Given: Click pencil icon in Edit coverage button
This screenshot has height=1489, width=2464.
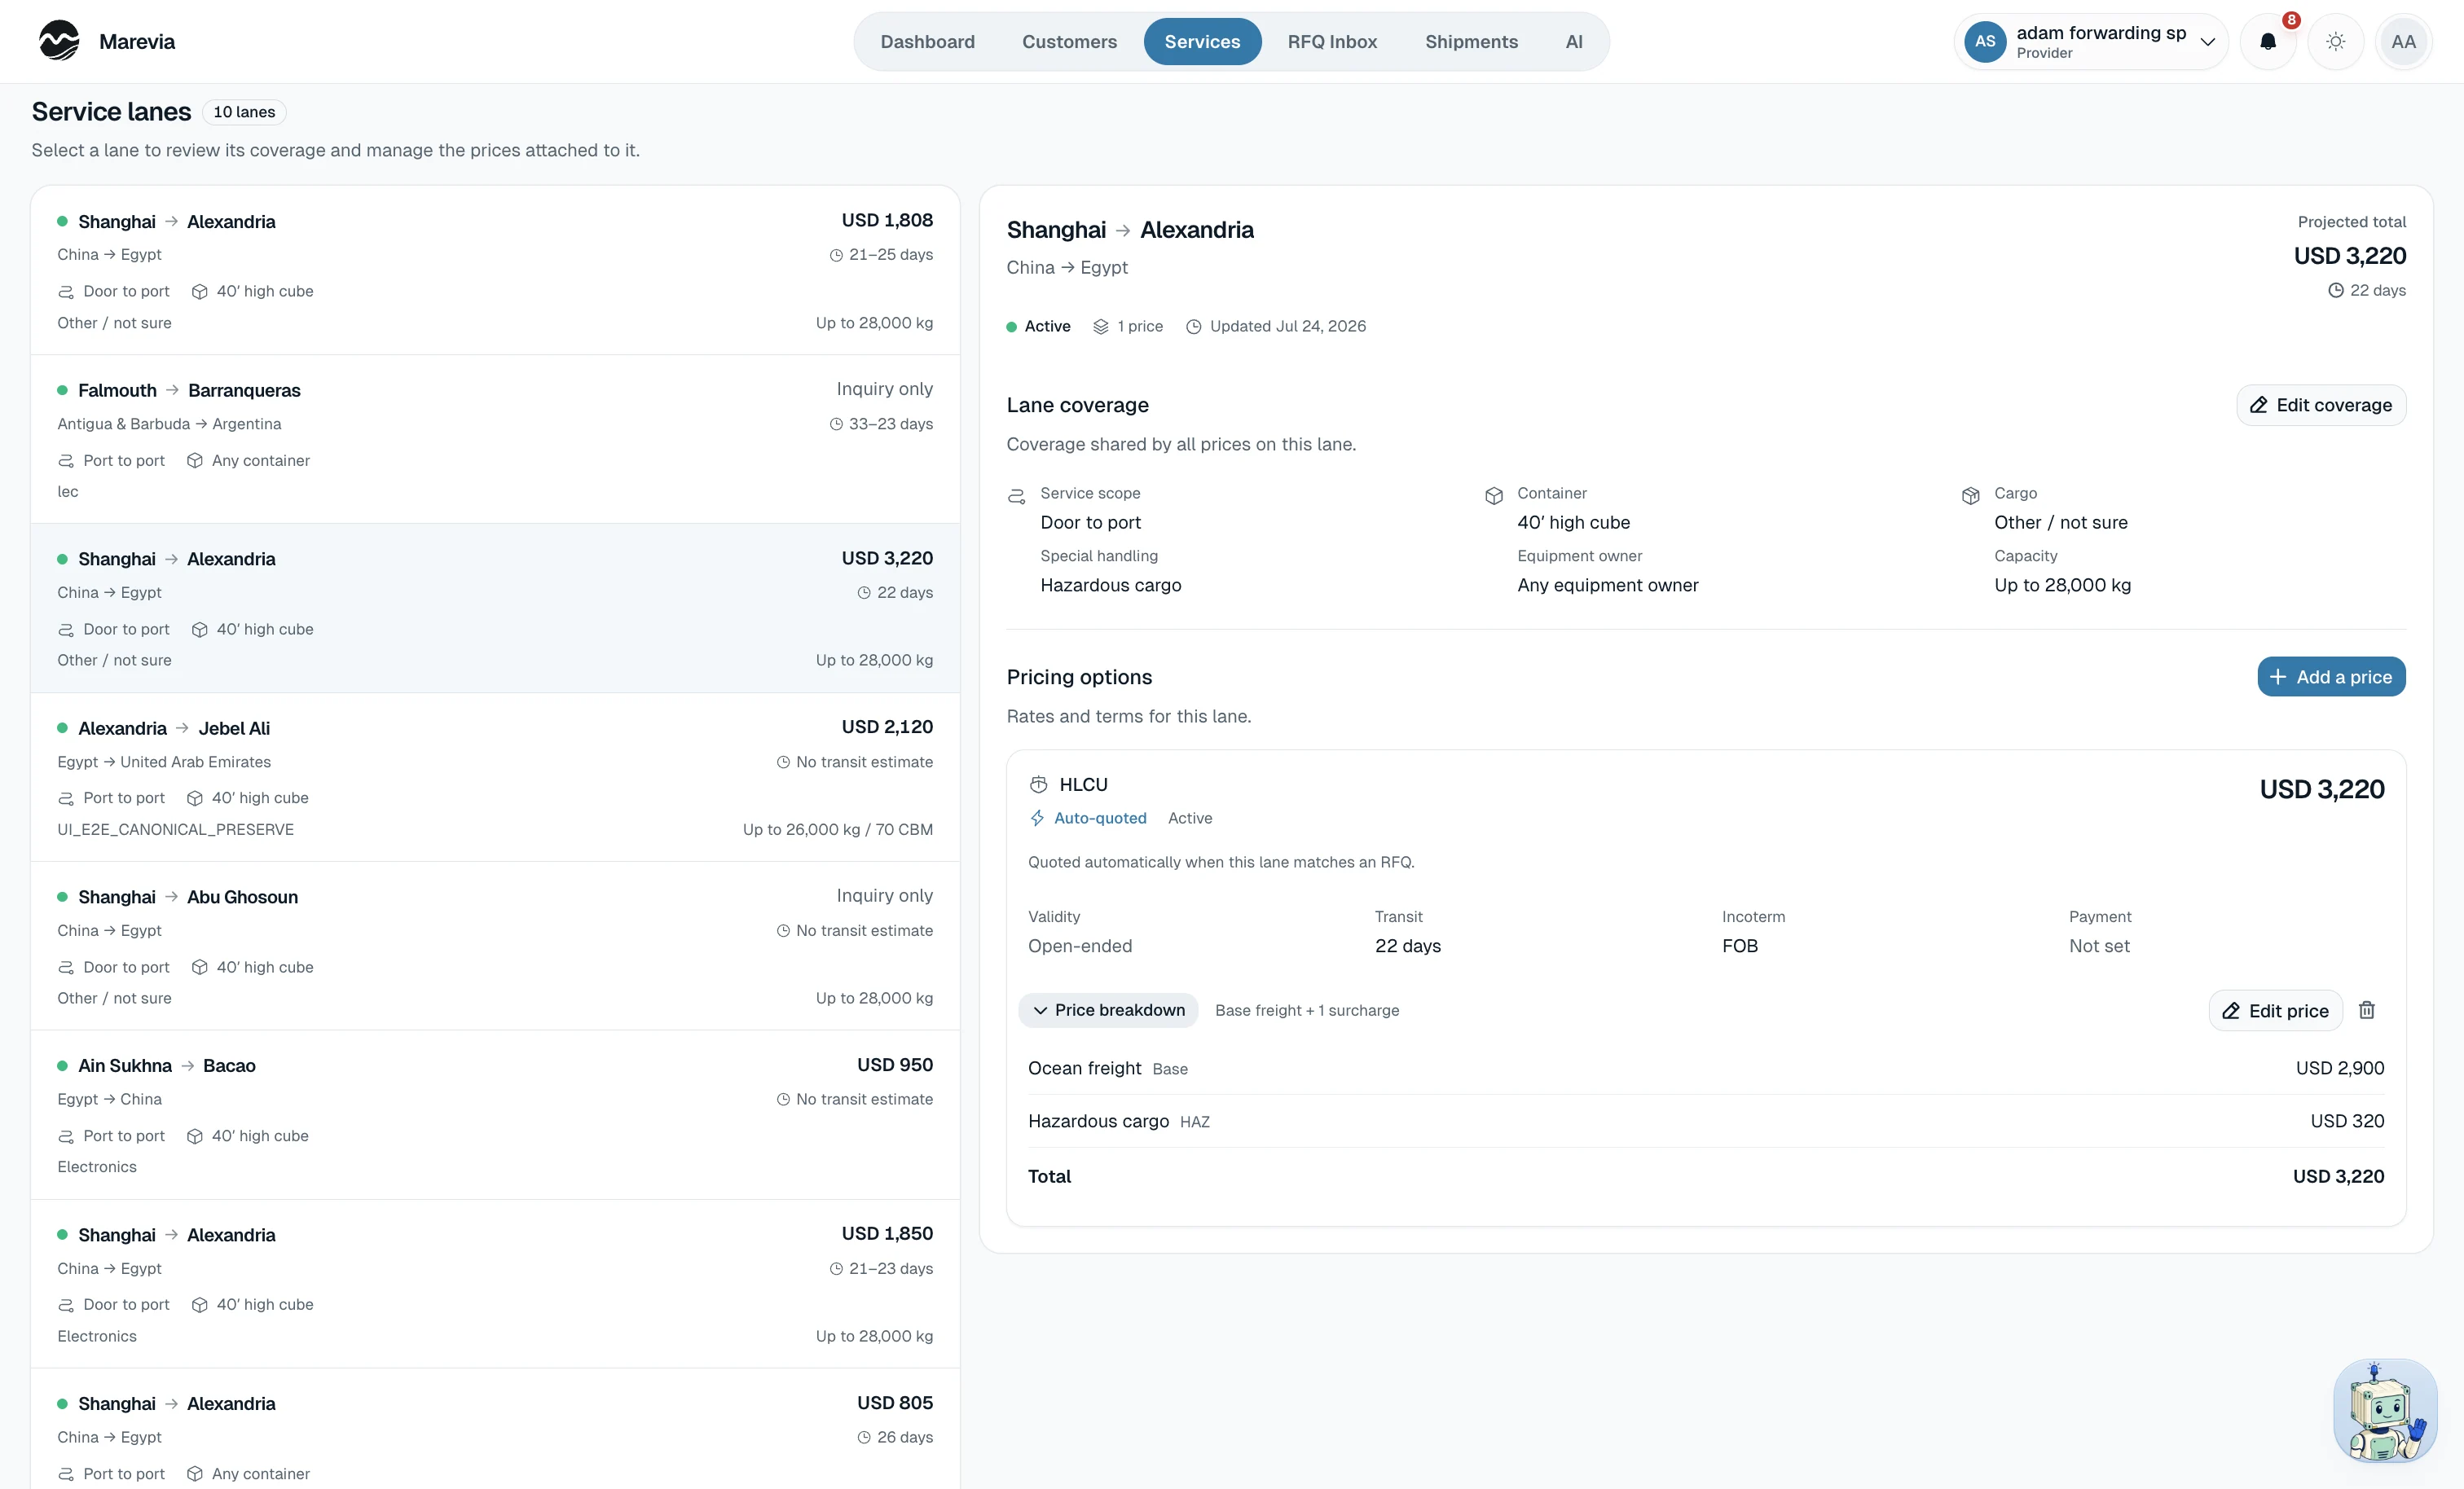Looking at the screenshot, I should [2259, 405].
